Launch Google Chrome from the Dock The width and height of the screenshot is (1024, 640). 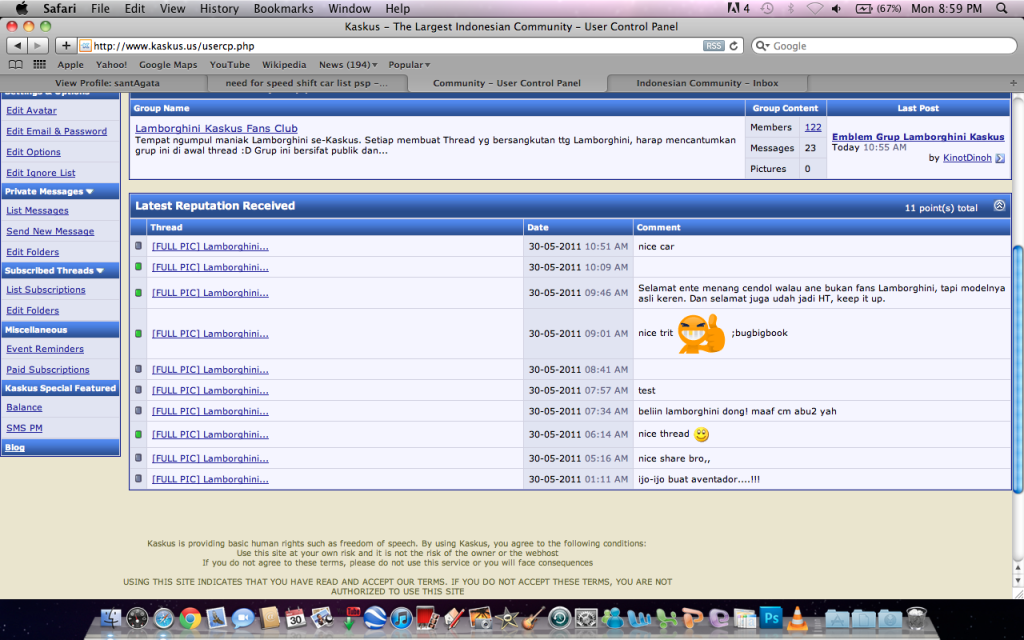190,618
